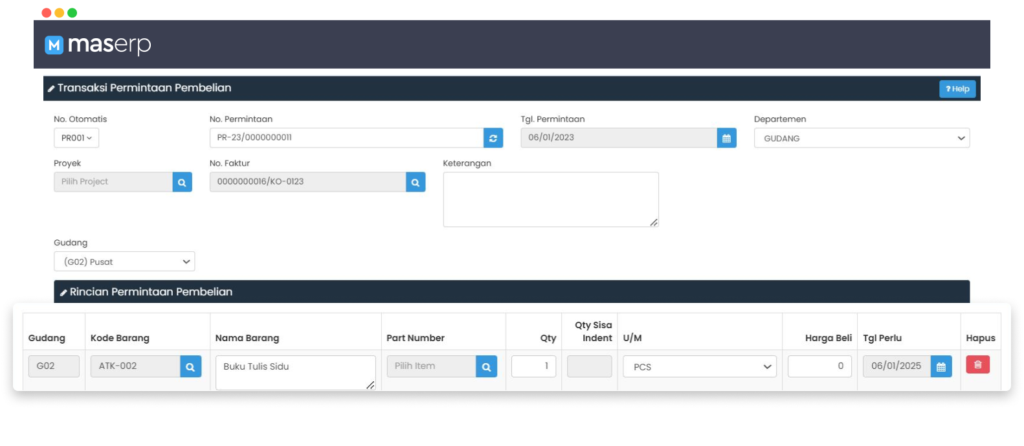
Task: Open calendar for Tgl Perlu date
Action: click(x=941, y=366)
